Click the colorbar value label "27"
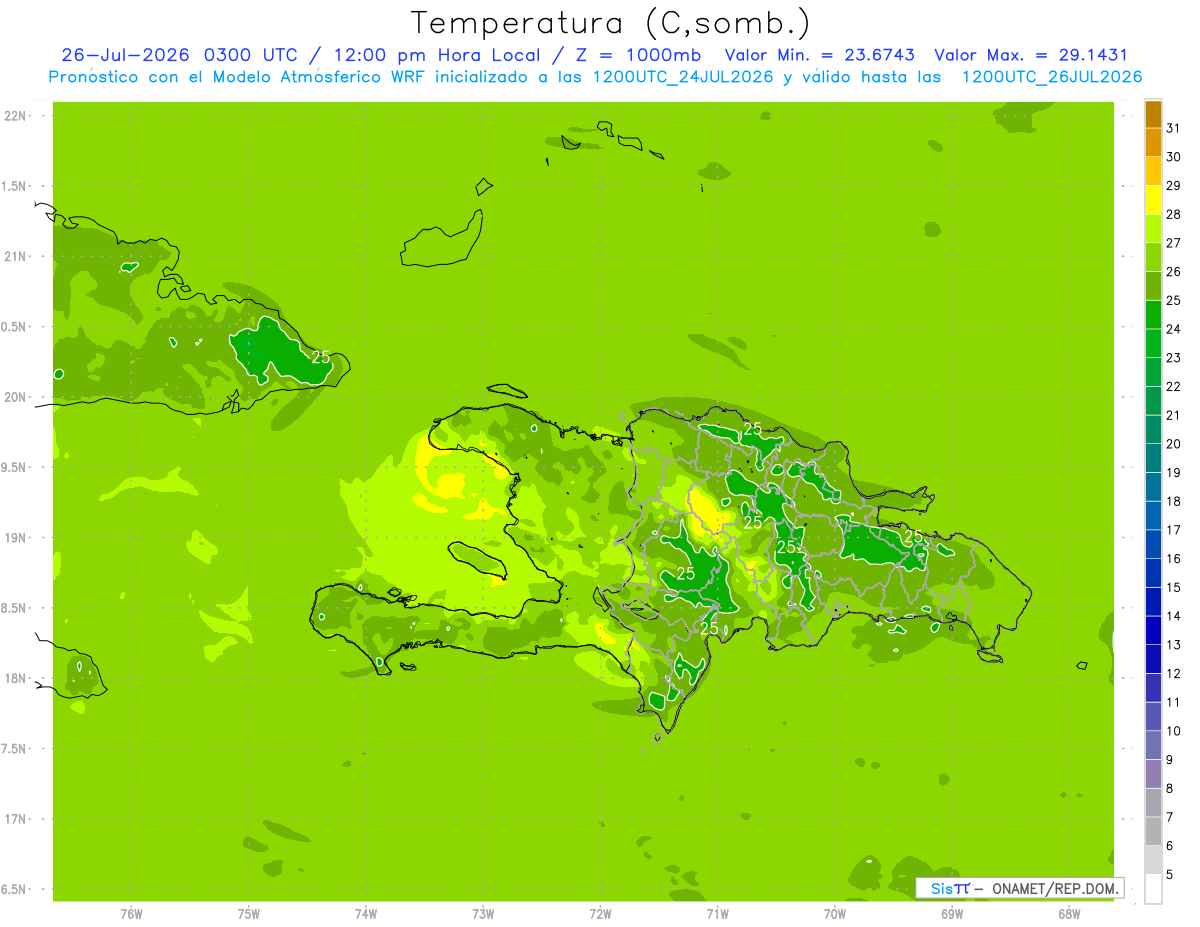1200x927 pixels. coord(1173,243)
